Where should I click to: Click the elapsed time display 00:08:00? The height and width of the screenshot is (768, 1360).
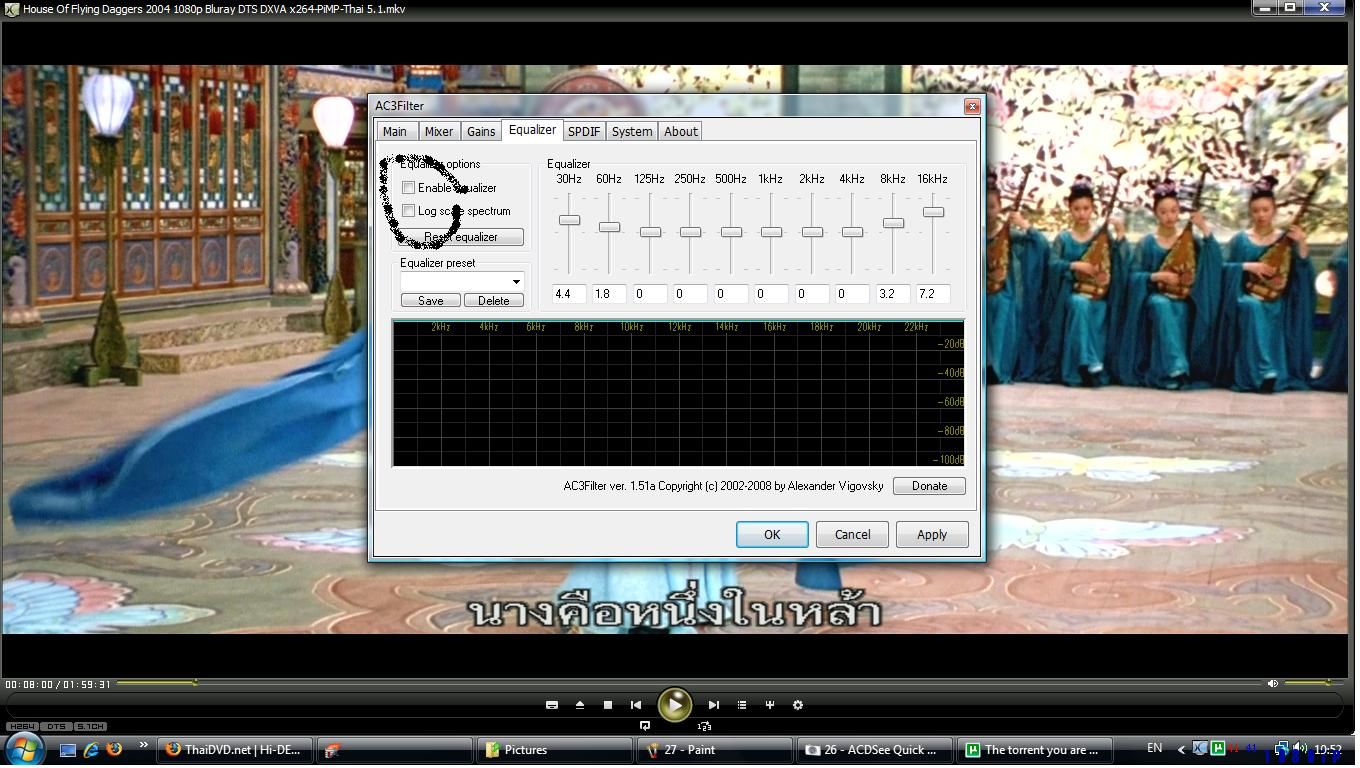click(x=29, y=685)
